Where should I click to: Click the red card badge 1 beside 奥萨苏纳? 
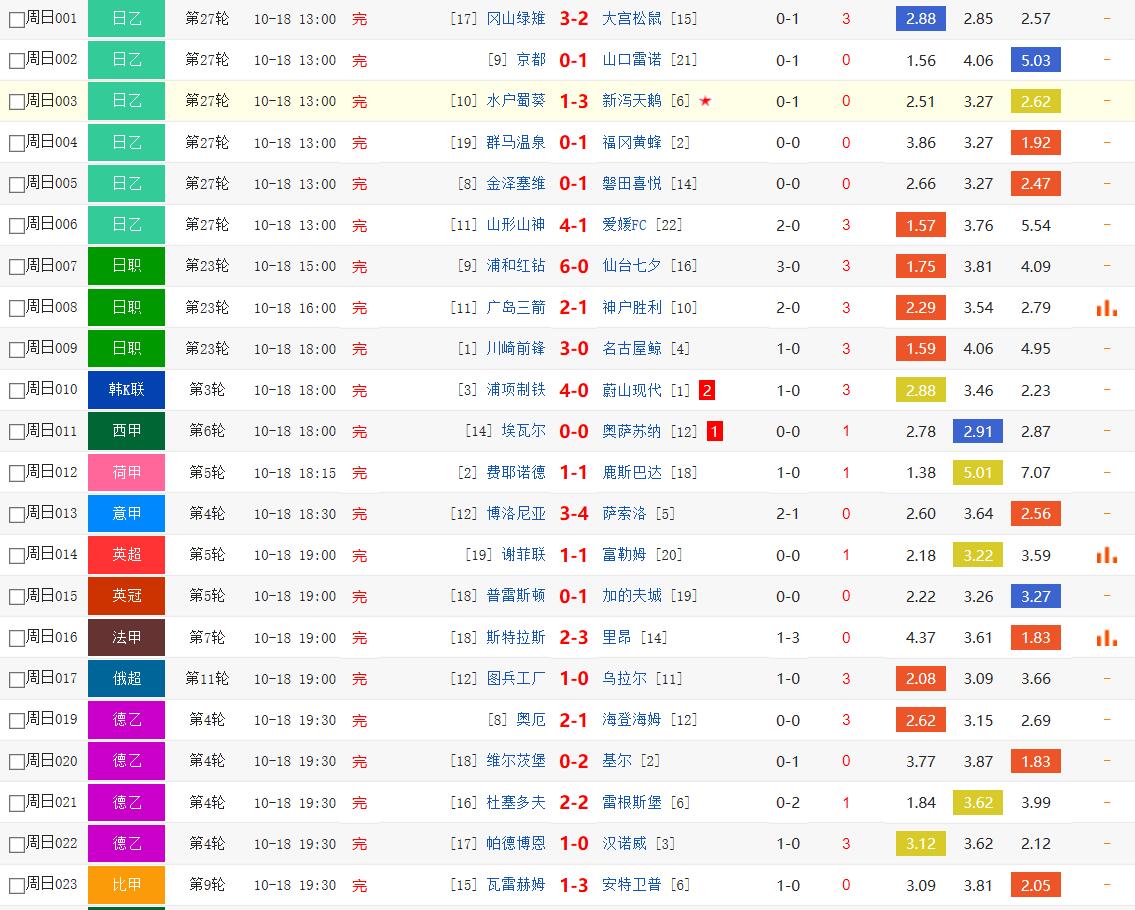coord(714,431)
